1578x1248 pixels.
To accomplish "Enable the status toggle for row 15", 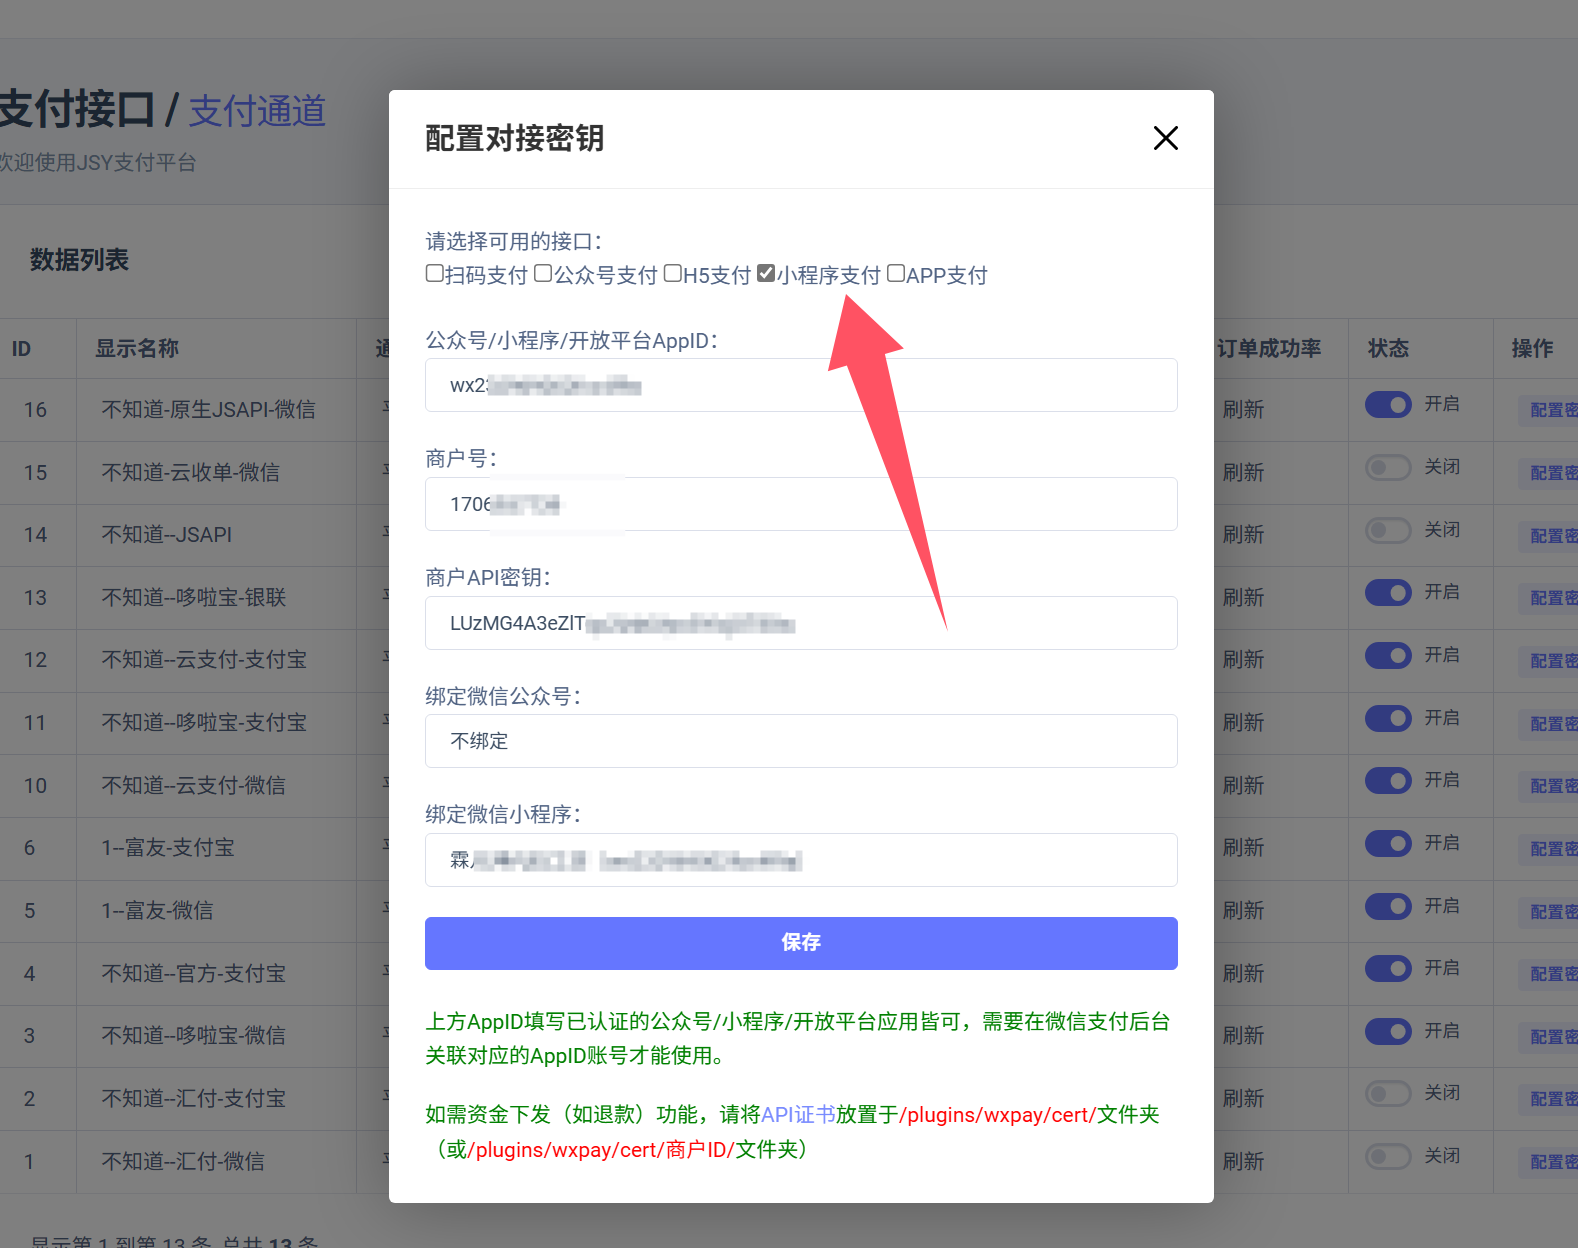I will pyautogui.click(x=1388, y=467).
